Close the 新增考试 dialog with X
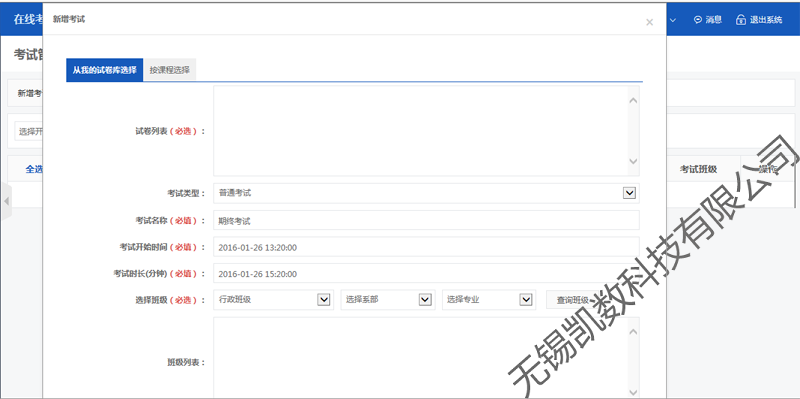This screenshot has width=800, height=399. (649, 22)
